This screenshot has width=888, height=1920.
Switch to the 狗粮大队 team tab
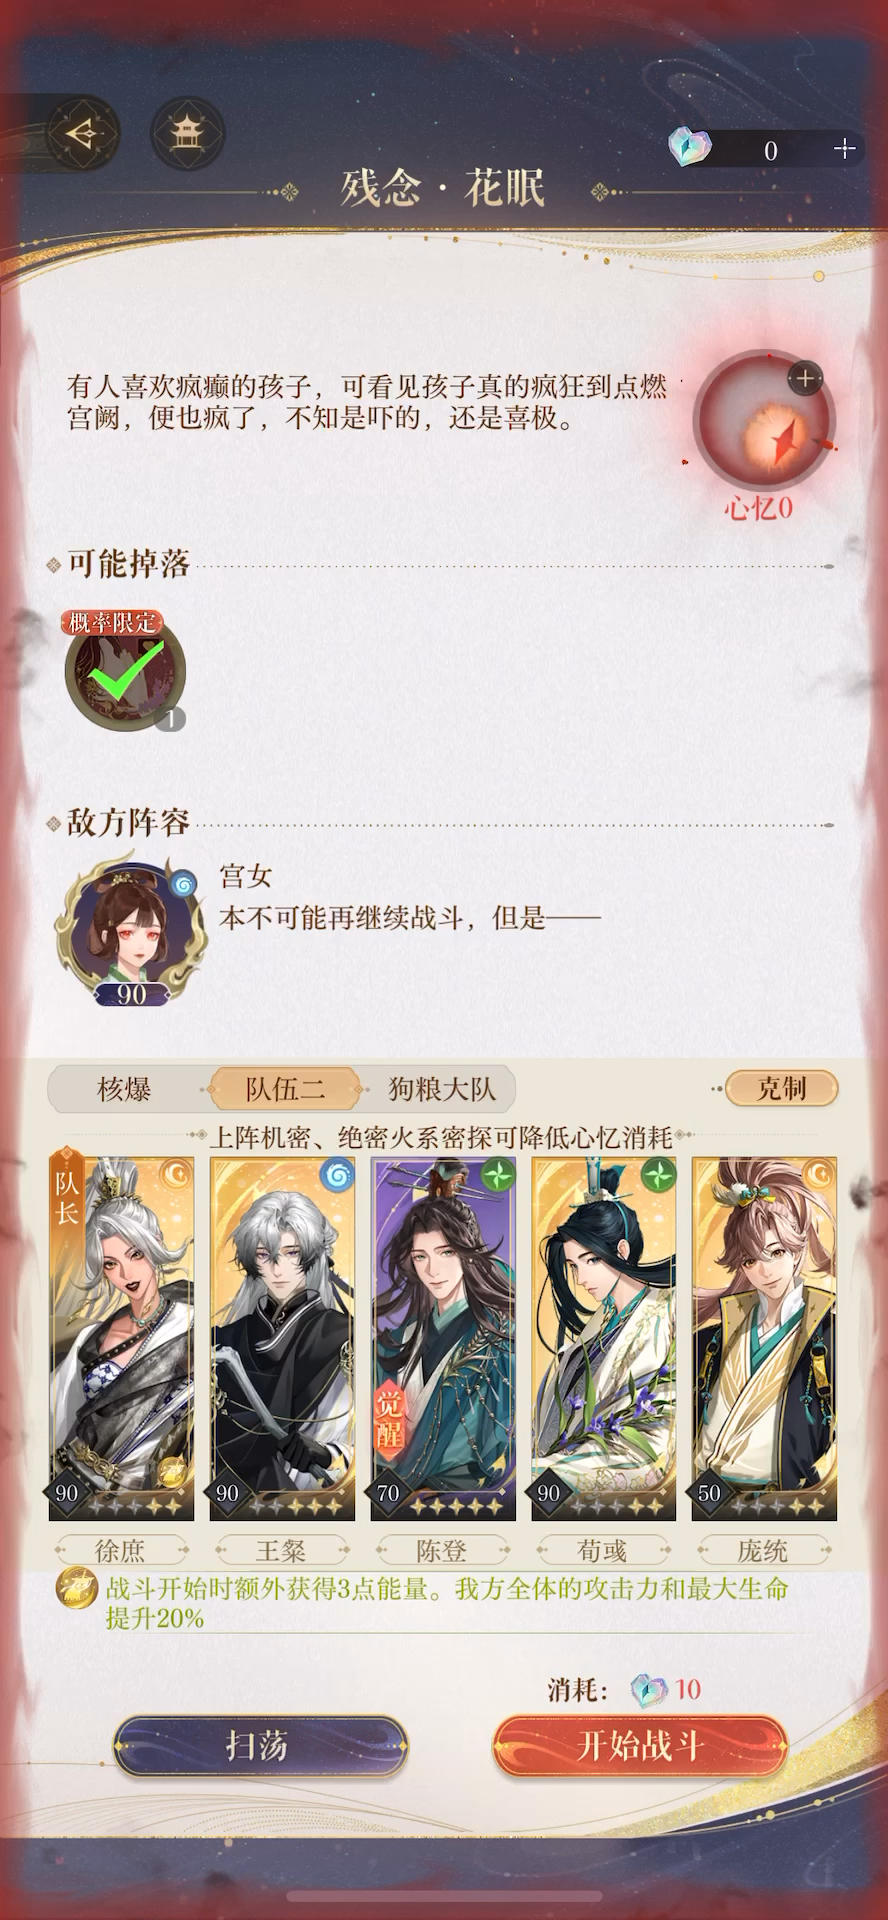pos(441,1089)
